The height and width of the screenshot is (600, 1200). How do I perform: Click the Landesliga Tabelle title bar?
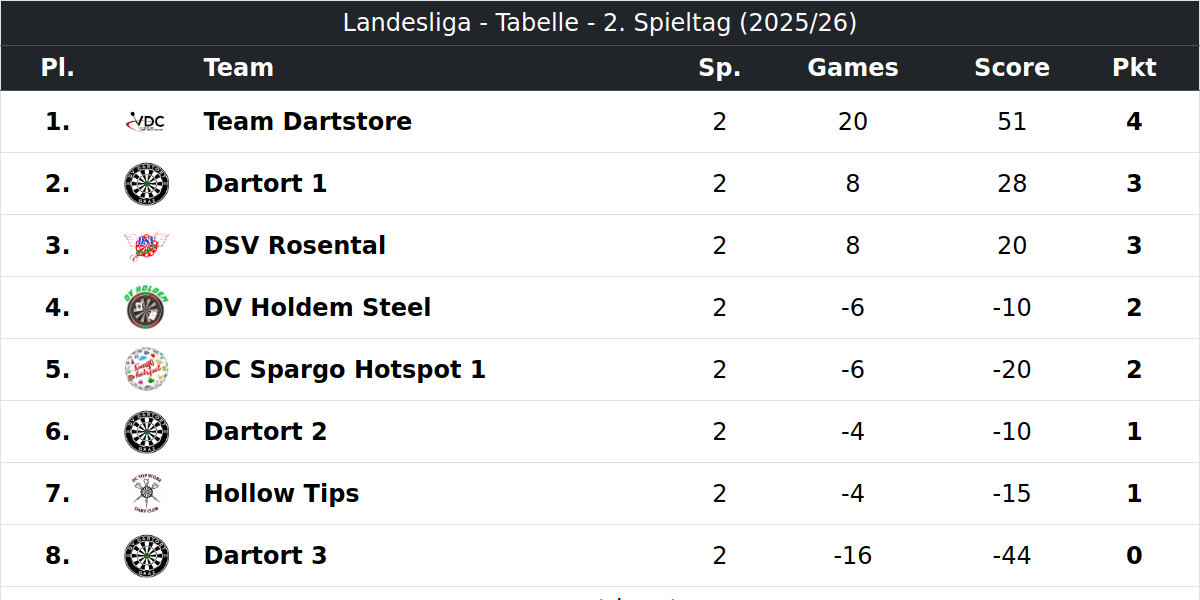[600, 23]
